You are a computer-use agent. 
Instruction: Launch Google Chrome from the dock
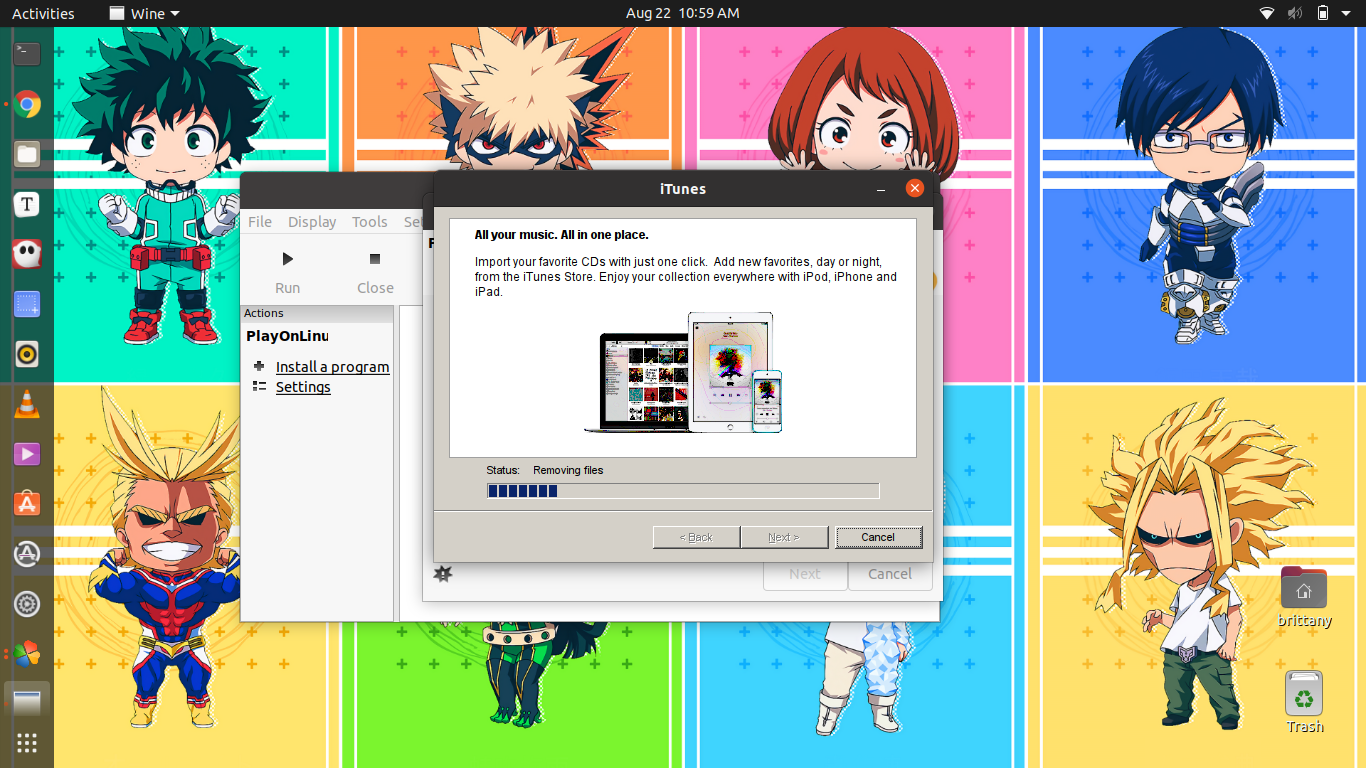point(27,104)
